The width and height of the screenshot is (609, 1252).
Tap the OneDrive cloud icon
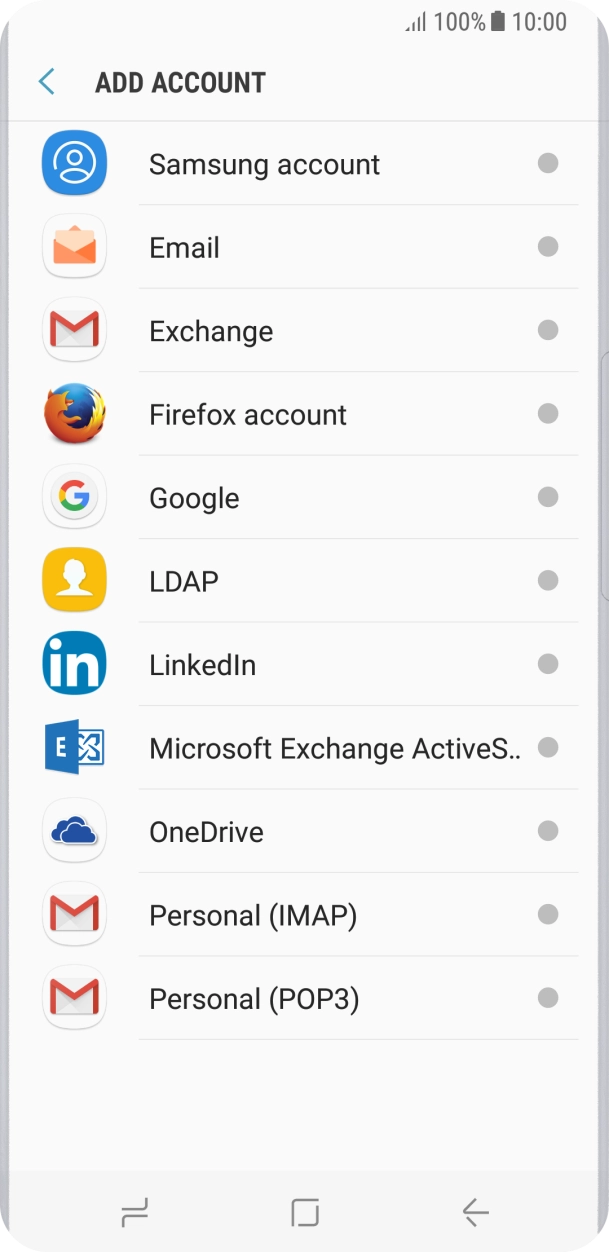[74, 831]
